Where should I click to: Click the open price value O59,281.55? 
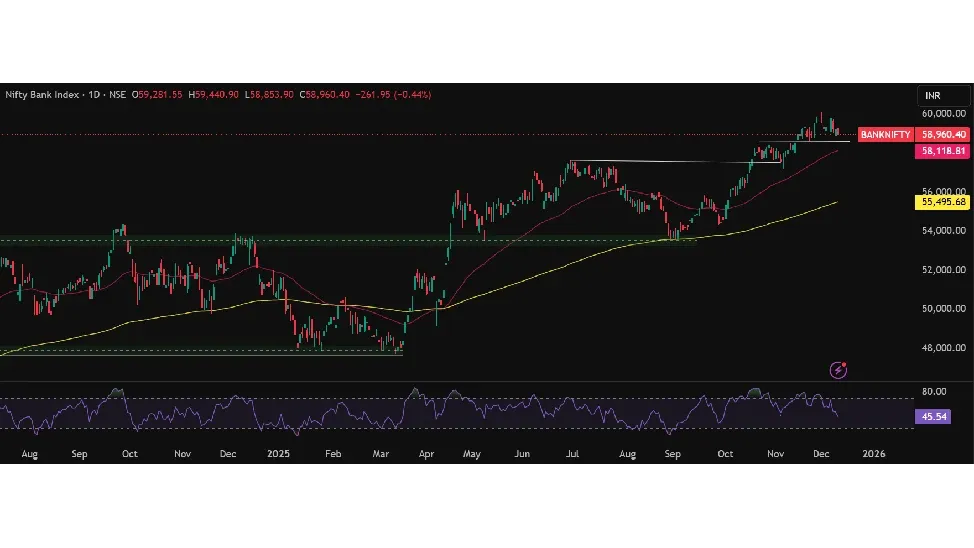coord(159,95)
